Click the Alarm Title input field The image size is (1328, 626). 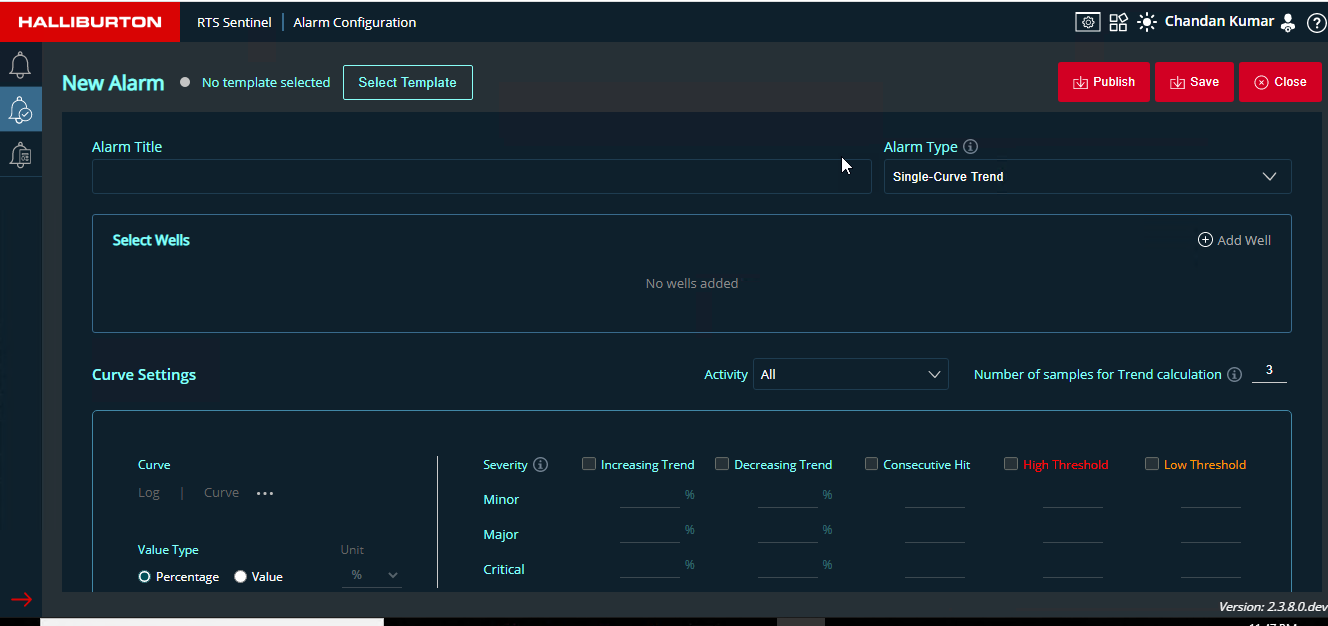481,177
